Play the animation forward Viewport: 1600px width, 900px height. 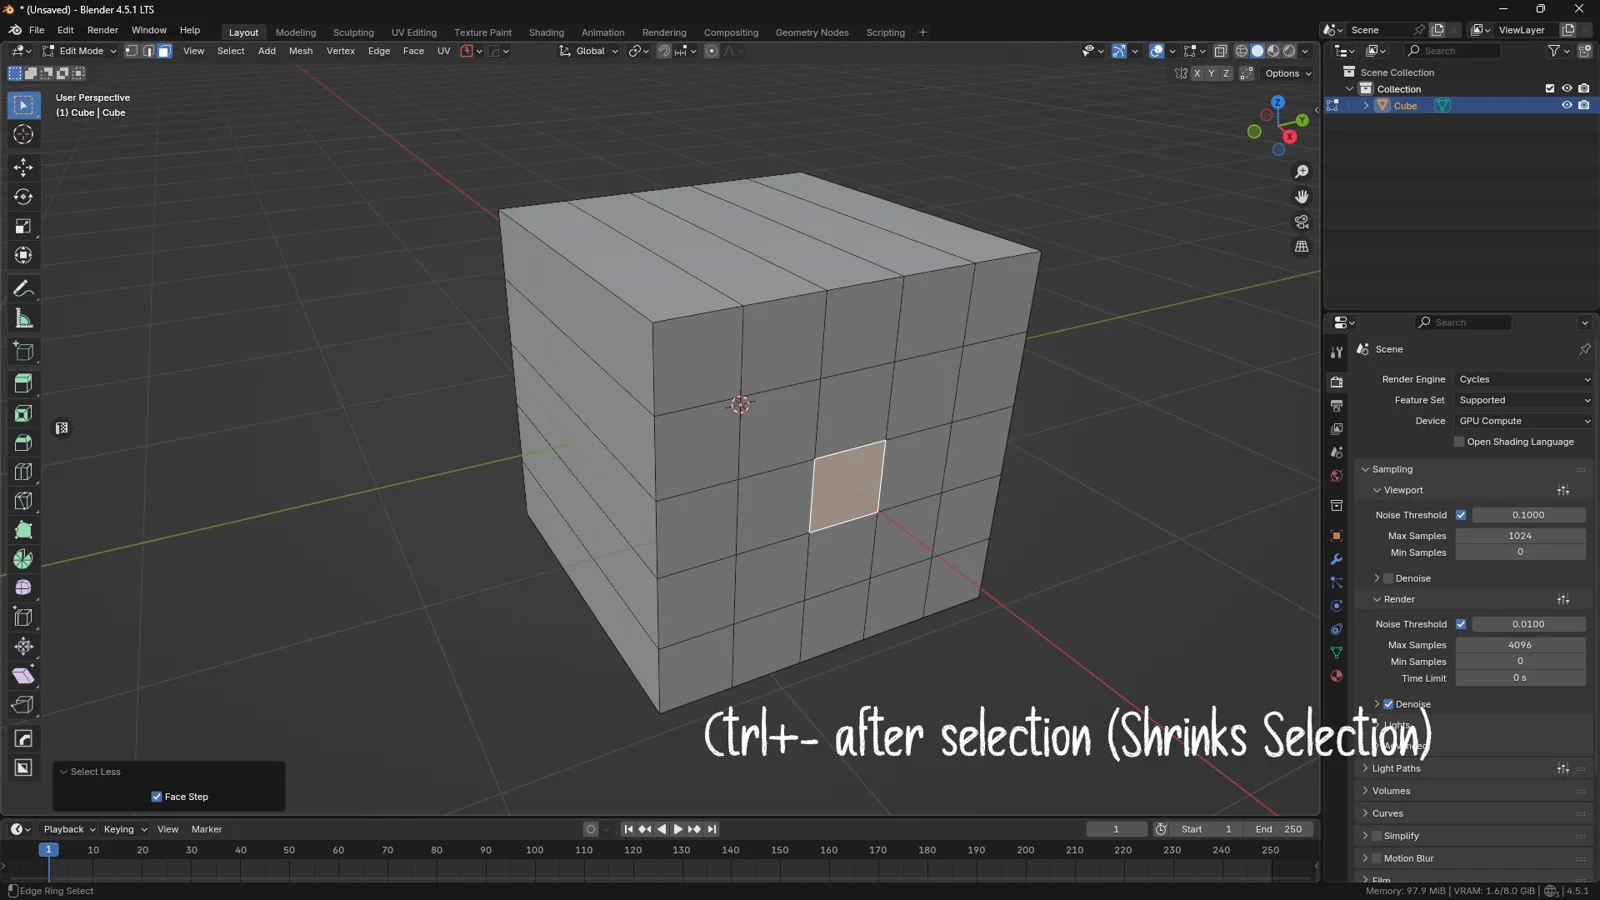(x=678, y=829)
